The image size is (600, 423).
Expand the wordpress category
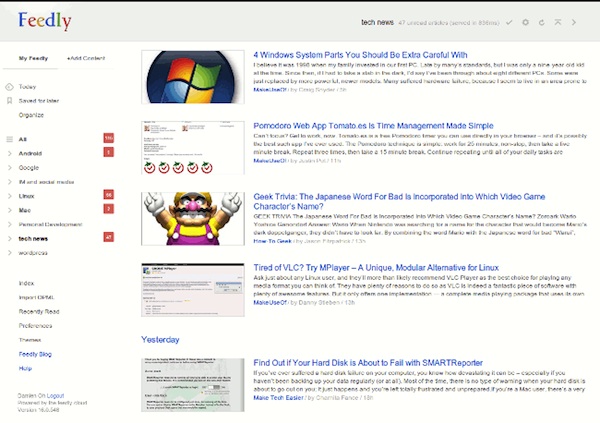(x=10, y=253)
